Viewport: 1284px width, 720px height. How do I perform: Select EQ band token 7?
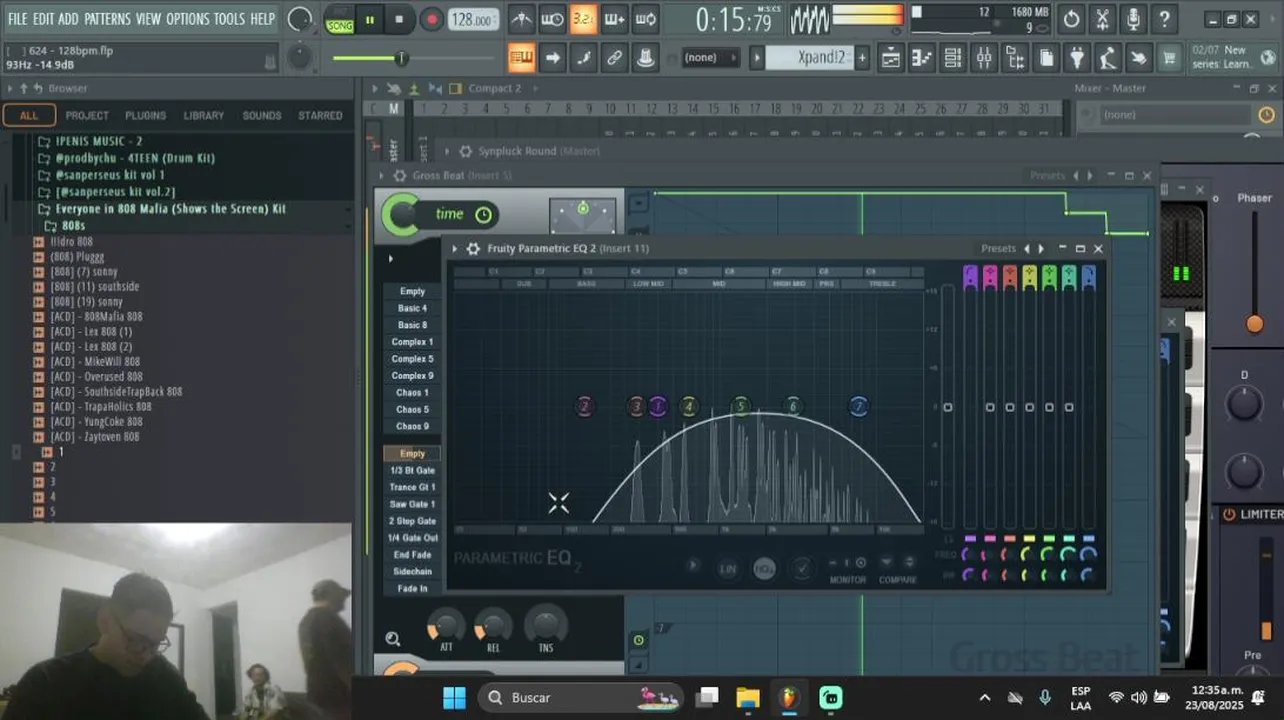[858, 406]
